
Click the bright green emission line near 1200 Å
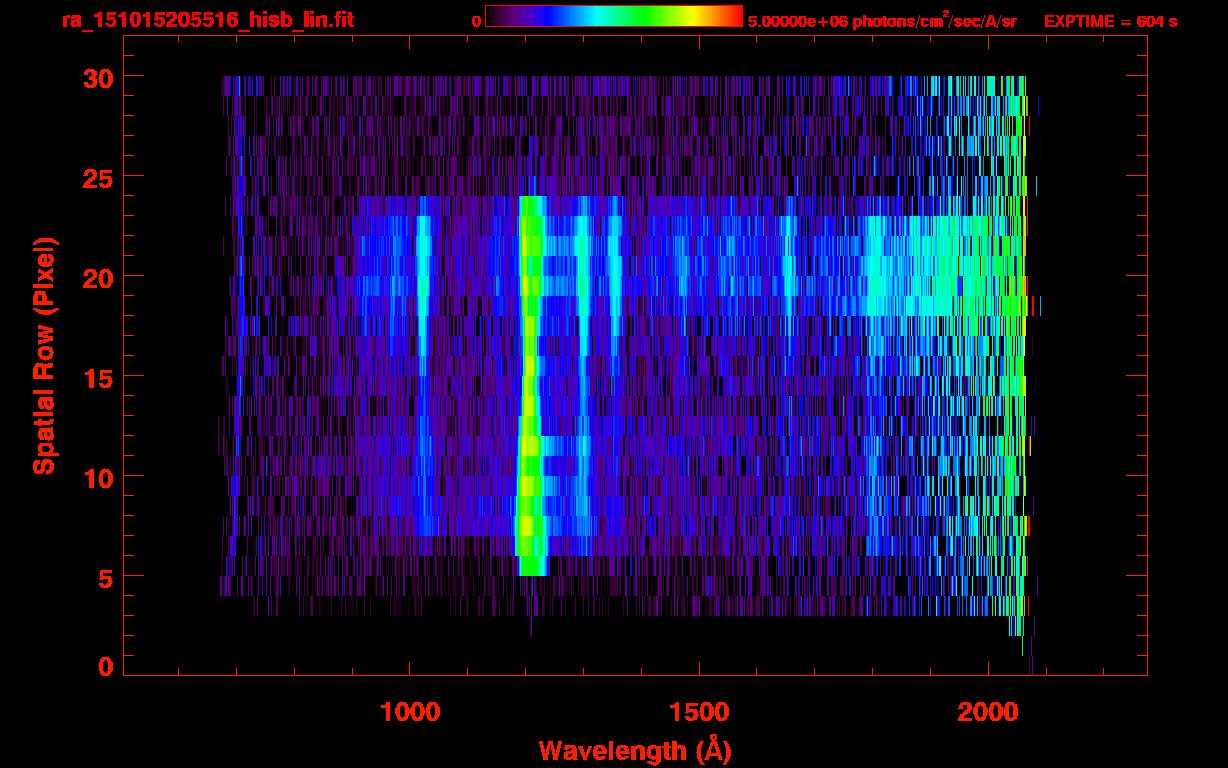coord(530,380)
